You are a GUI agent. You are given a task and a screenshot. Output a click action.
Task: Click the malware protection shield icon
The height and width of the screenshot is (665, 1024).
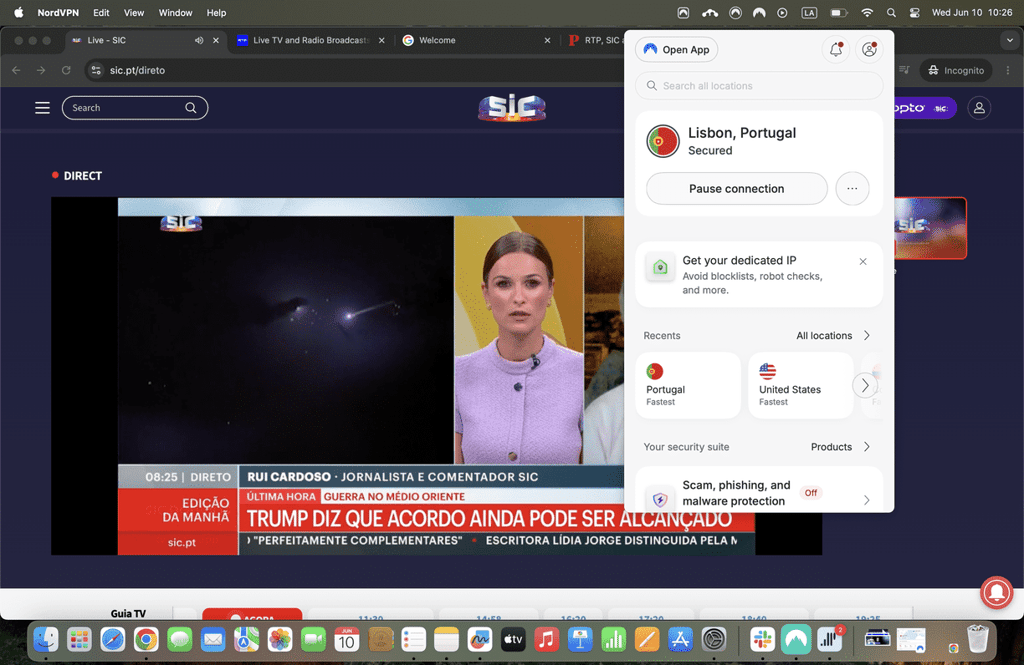click(x=660, y=500)
